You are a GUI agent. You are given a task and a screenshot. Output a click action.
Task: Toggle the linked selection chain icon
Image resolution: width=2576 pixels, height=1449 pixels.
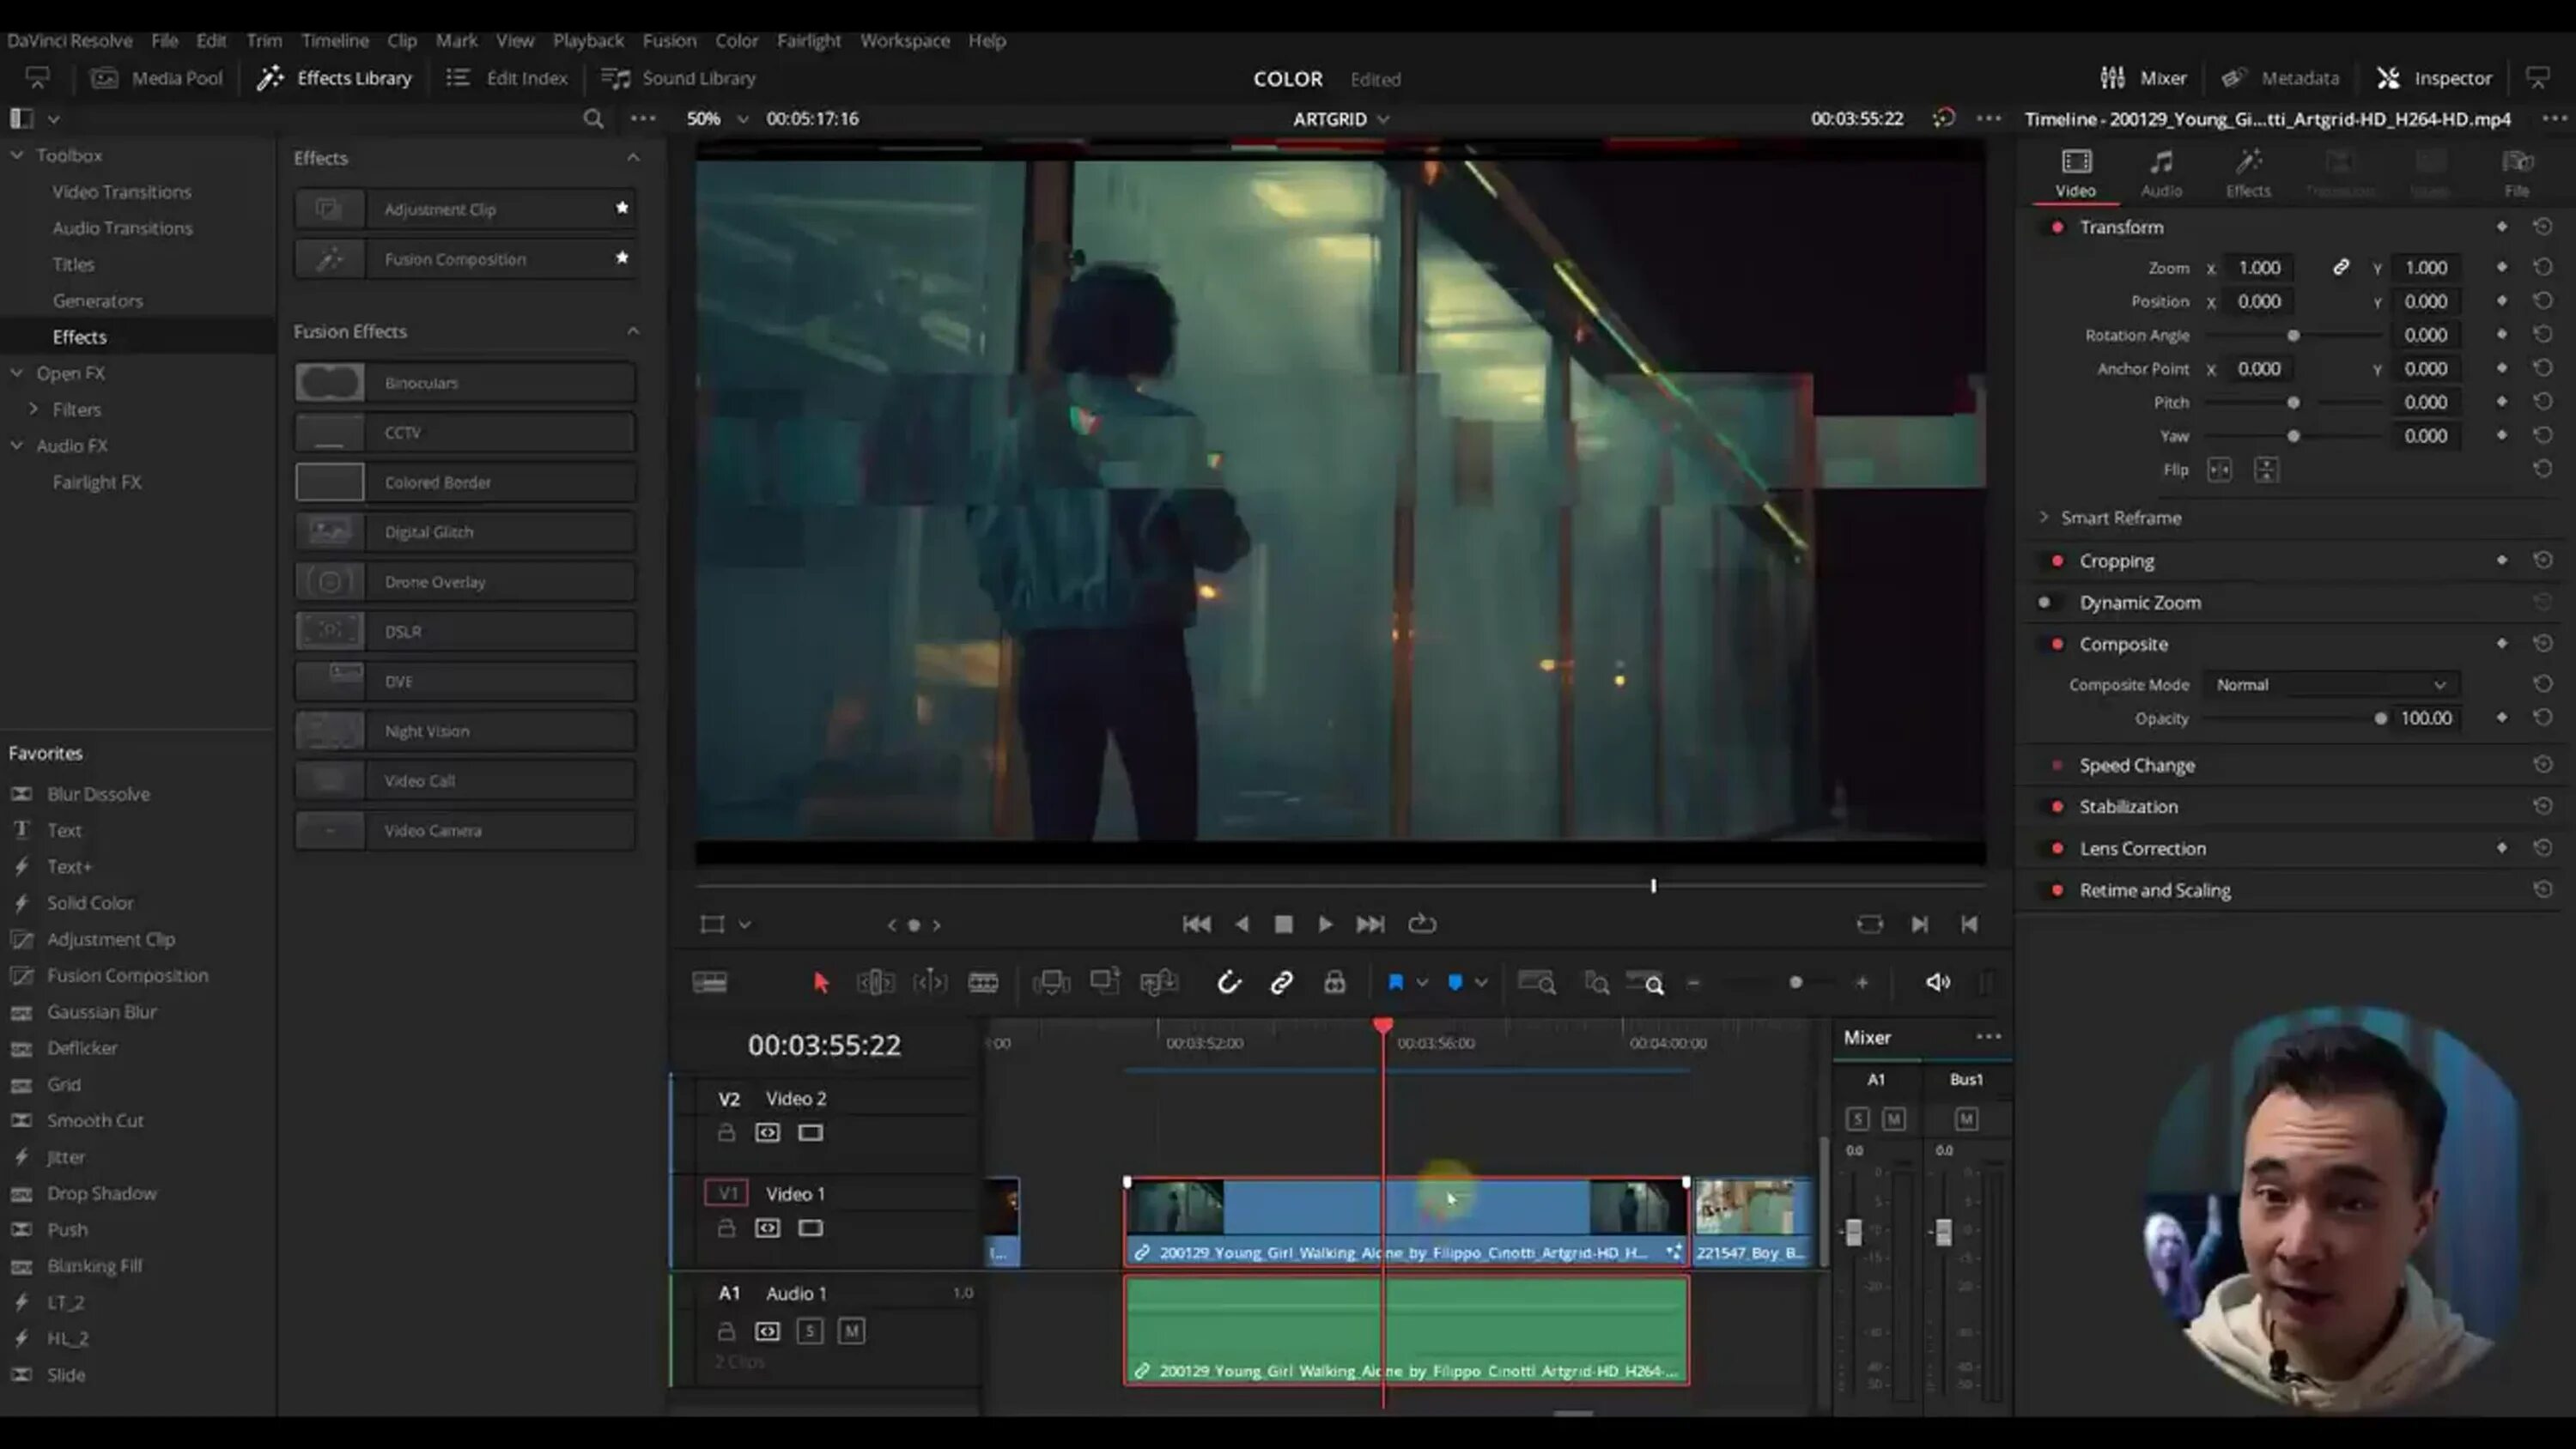[1281, 982]
